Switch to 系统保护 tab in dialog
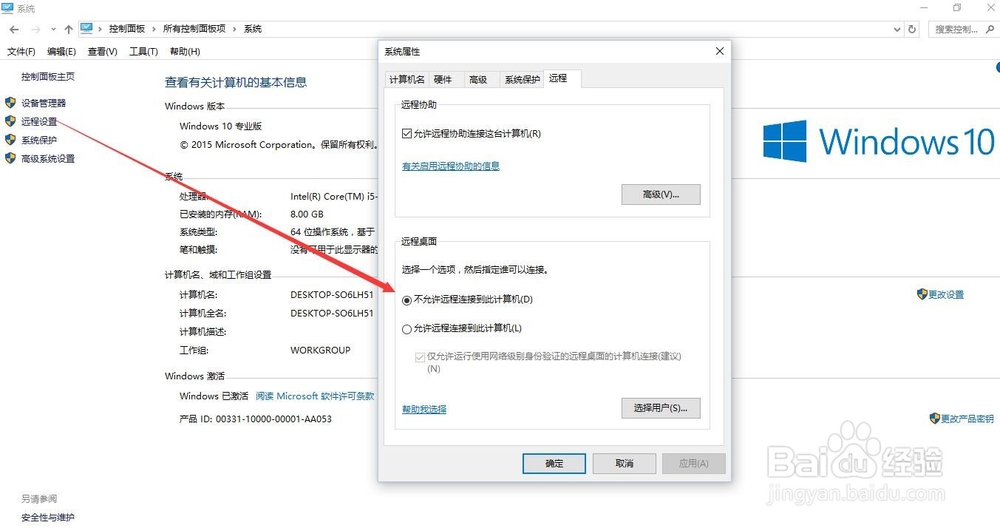Screen dimensions: 1000x528 pos(522,79)
